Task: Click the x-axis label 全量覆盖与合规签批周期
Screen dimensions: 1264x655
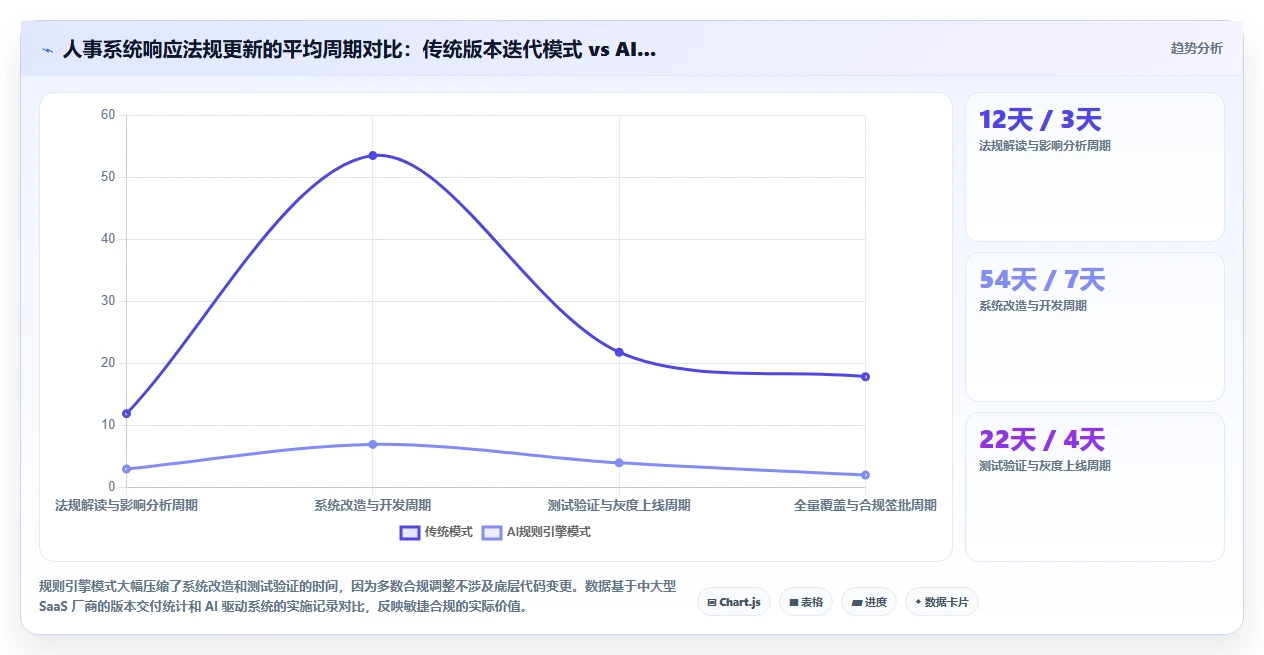Action: click(865, 505)
